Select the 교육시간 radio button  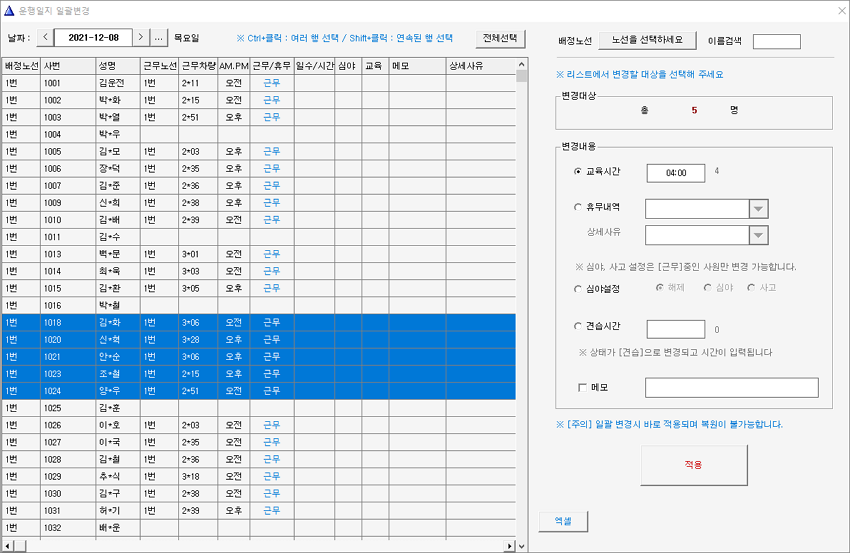(578, 171)
